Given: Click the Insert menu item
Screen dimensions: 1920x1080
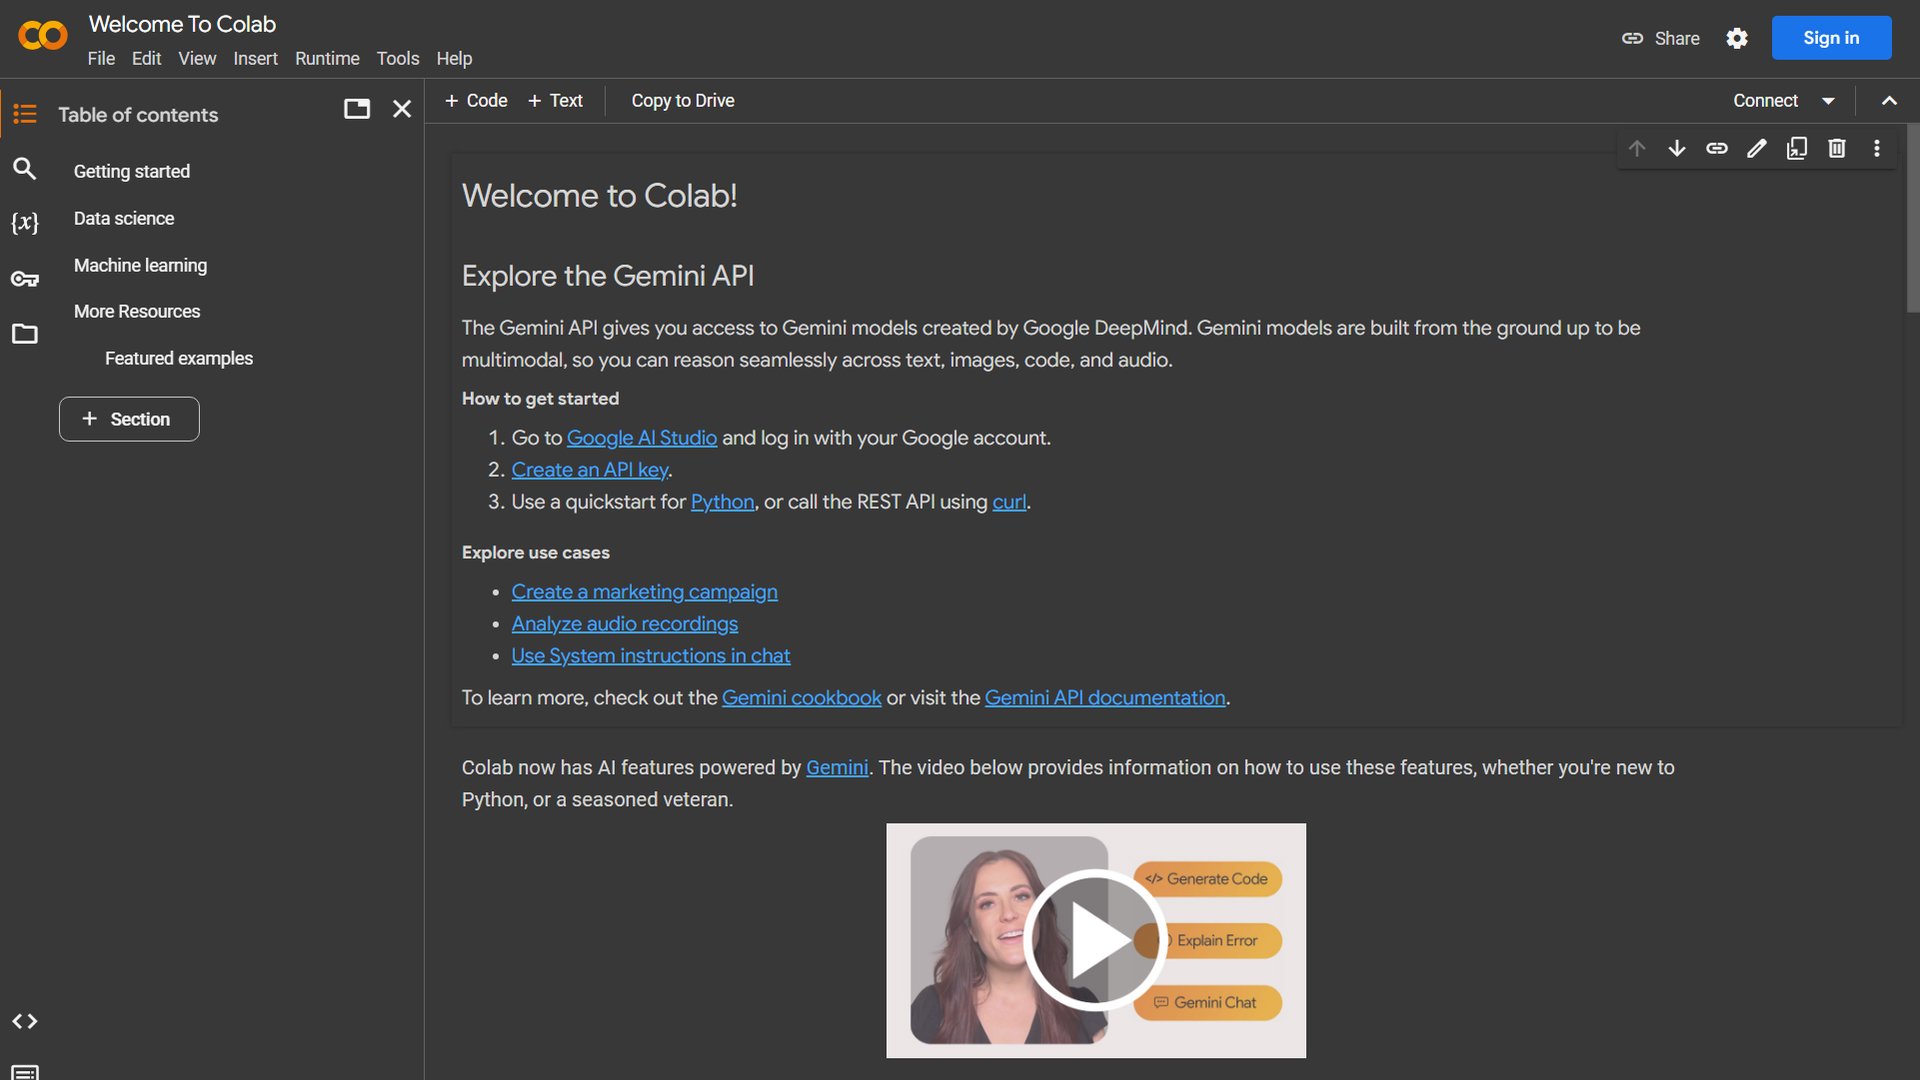Looking at the screenshot, I should tap(255, 58).
